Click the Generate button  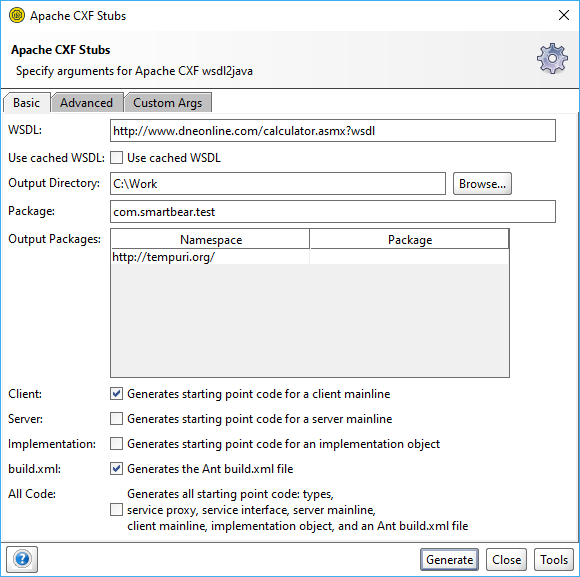pyautogui.click(x=449, y=560)
